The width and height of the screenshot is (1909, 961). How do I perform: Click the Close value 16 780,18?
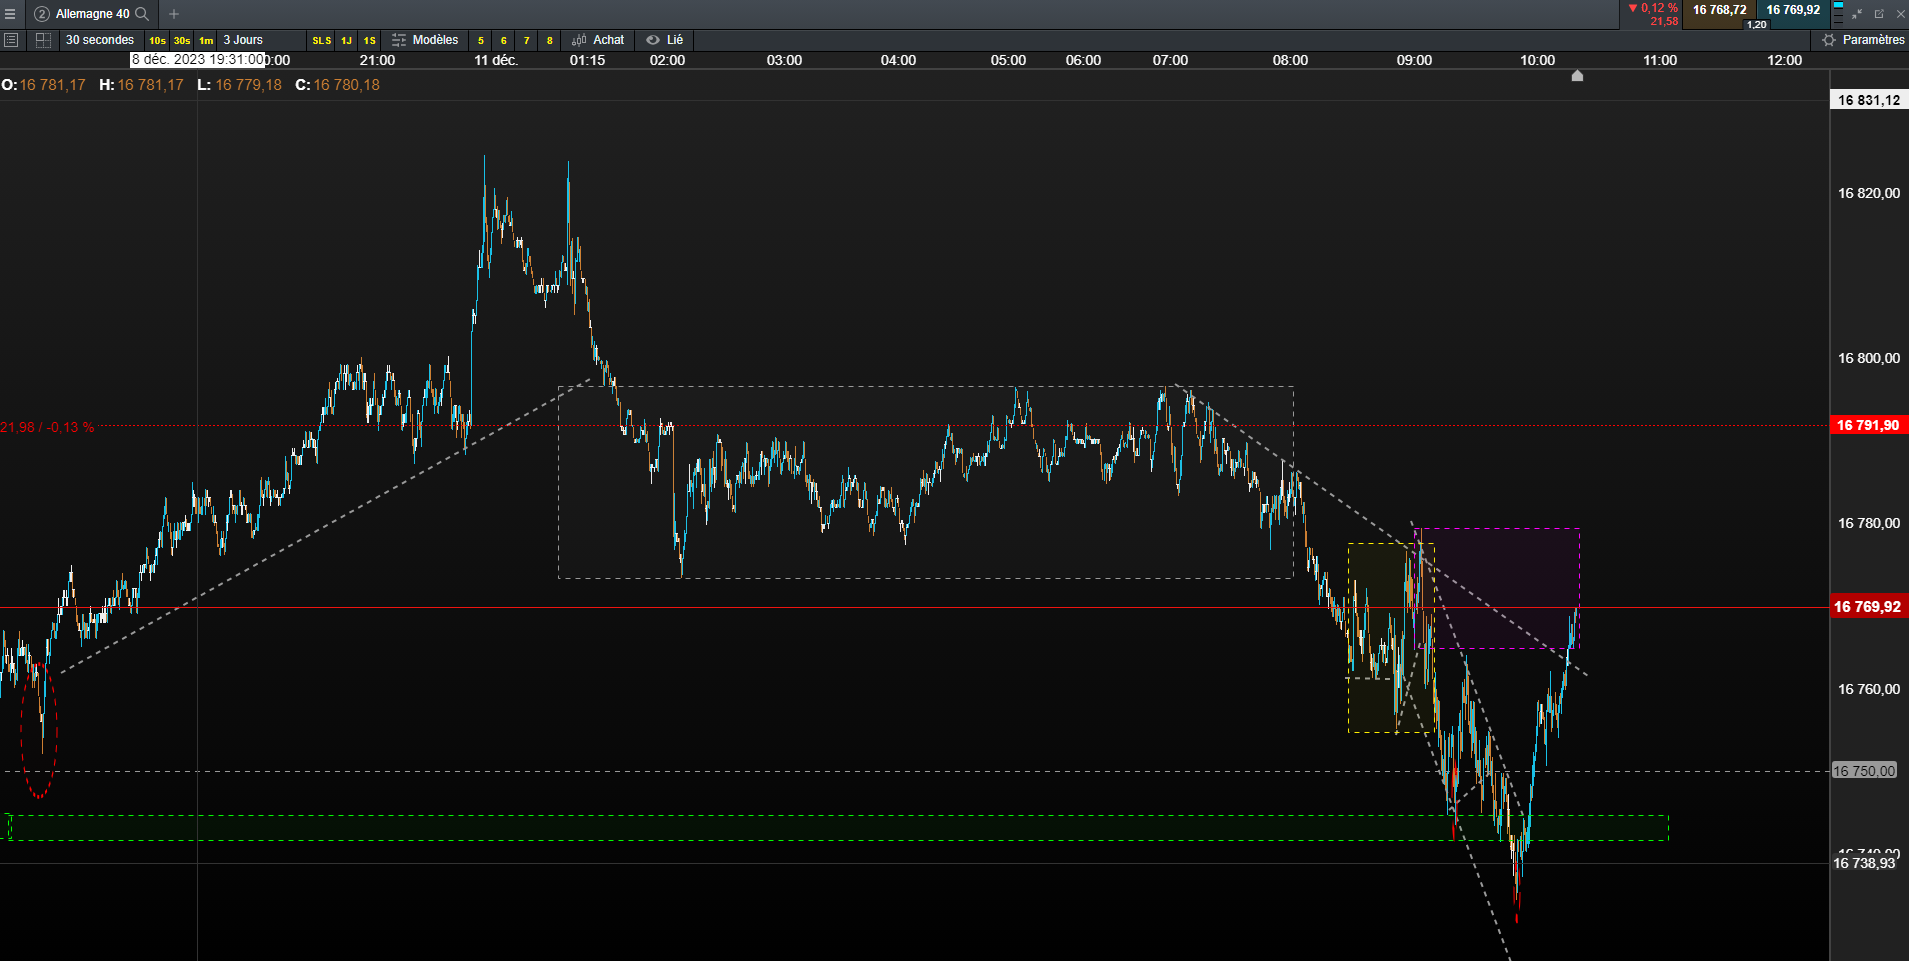click(347, 85)
